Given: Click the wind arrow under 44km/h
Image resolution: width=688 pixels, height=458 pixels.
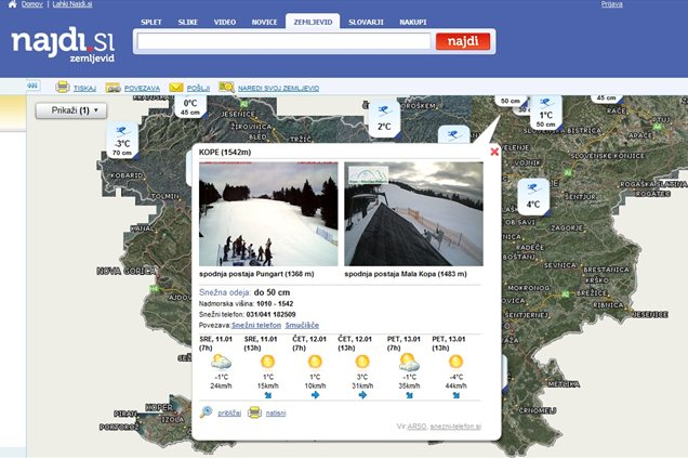Looking at the screenshot, I should [456, 395].
